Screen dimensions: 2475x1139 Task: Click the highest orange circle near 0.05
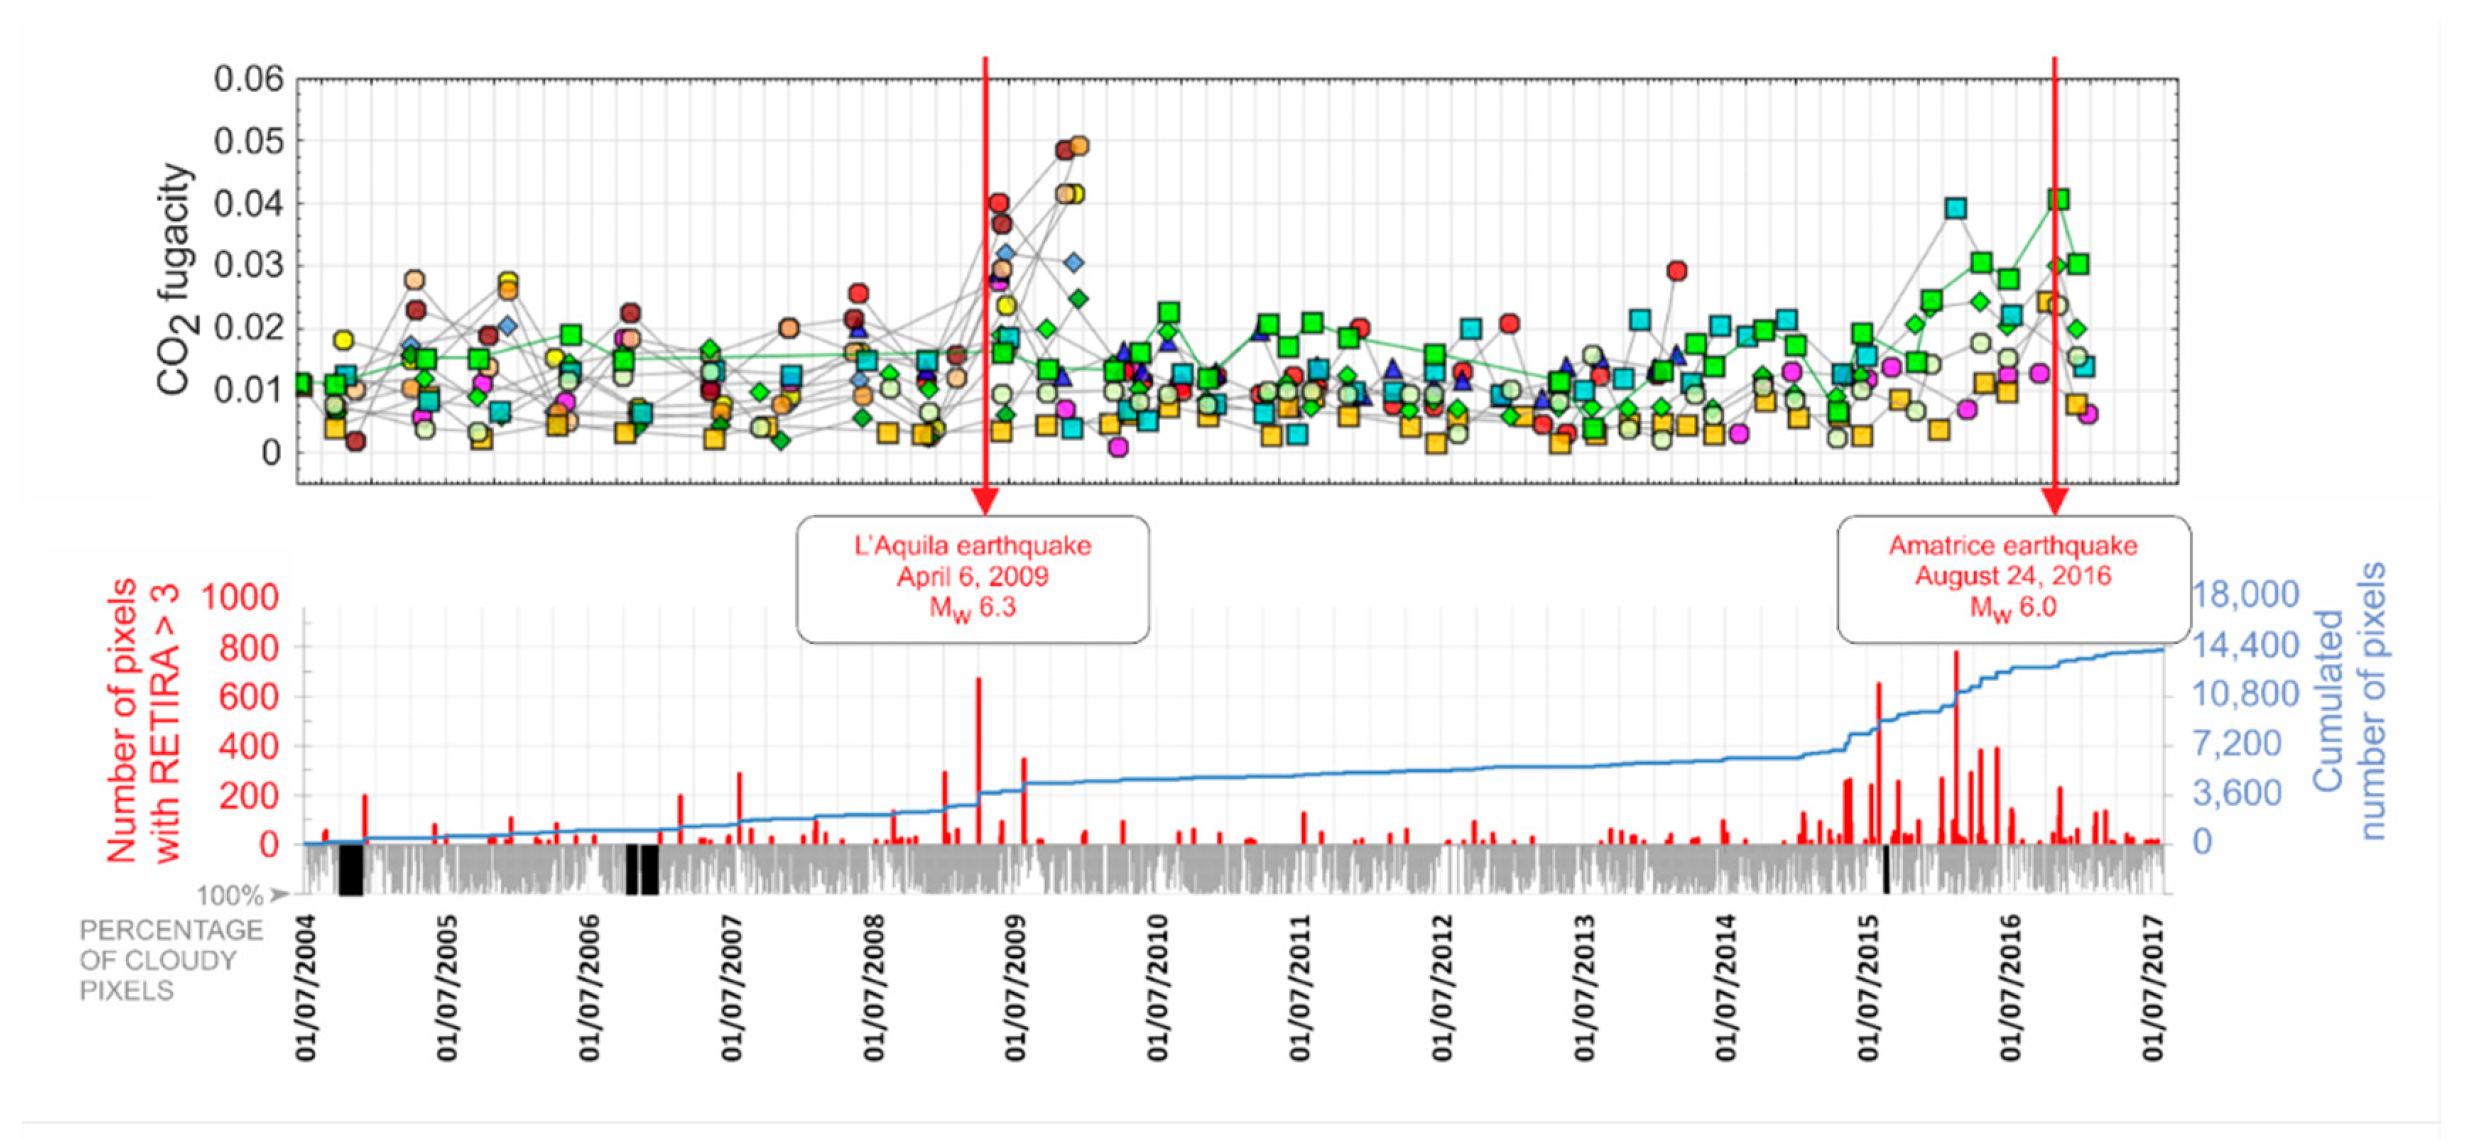click(1078, 146)
